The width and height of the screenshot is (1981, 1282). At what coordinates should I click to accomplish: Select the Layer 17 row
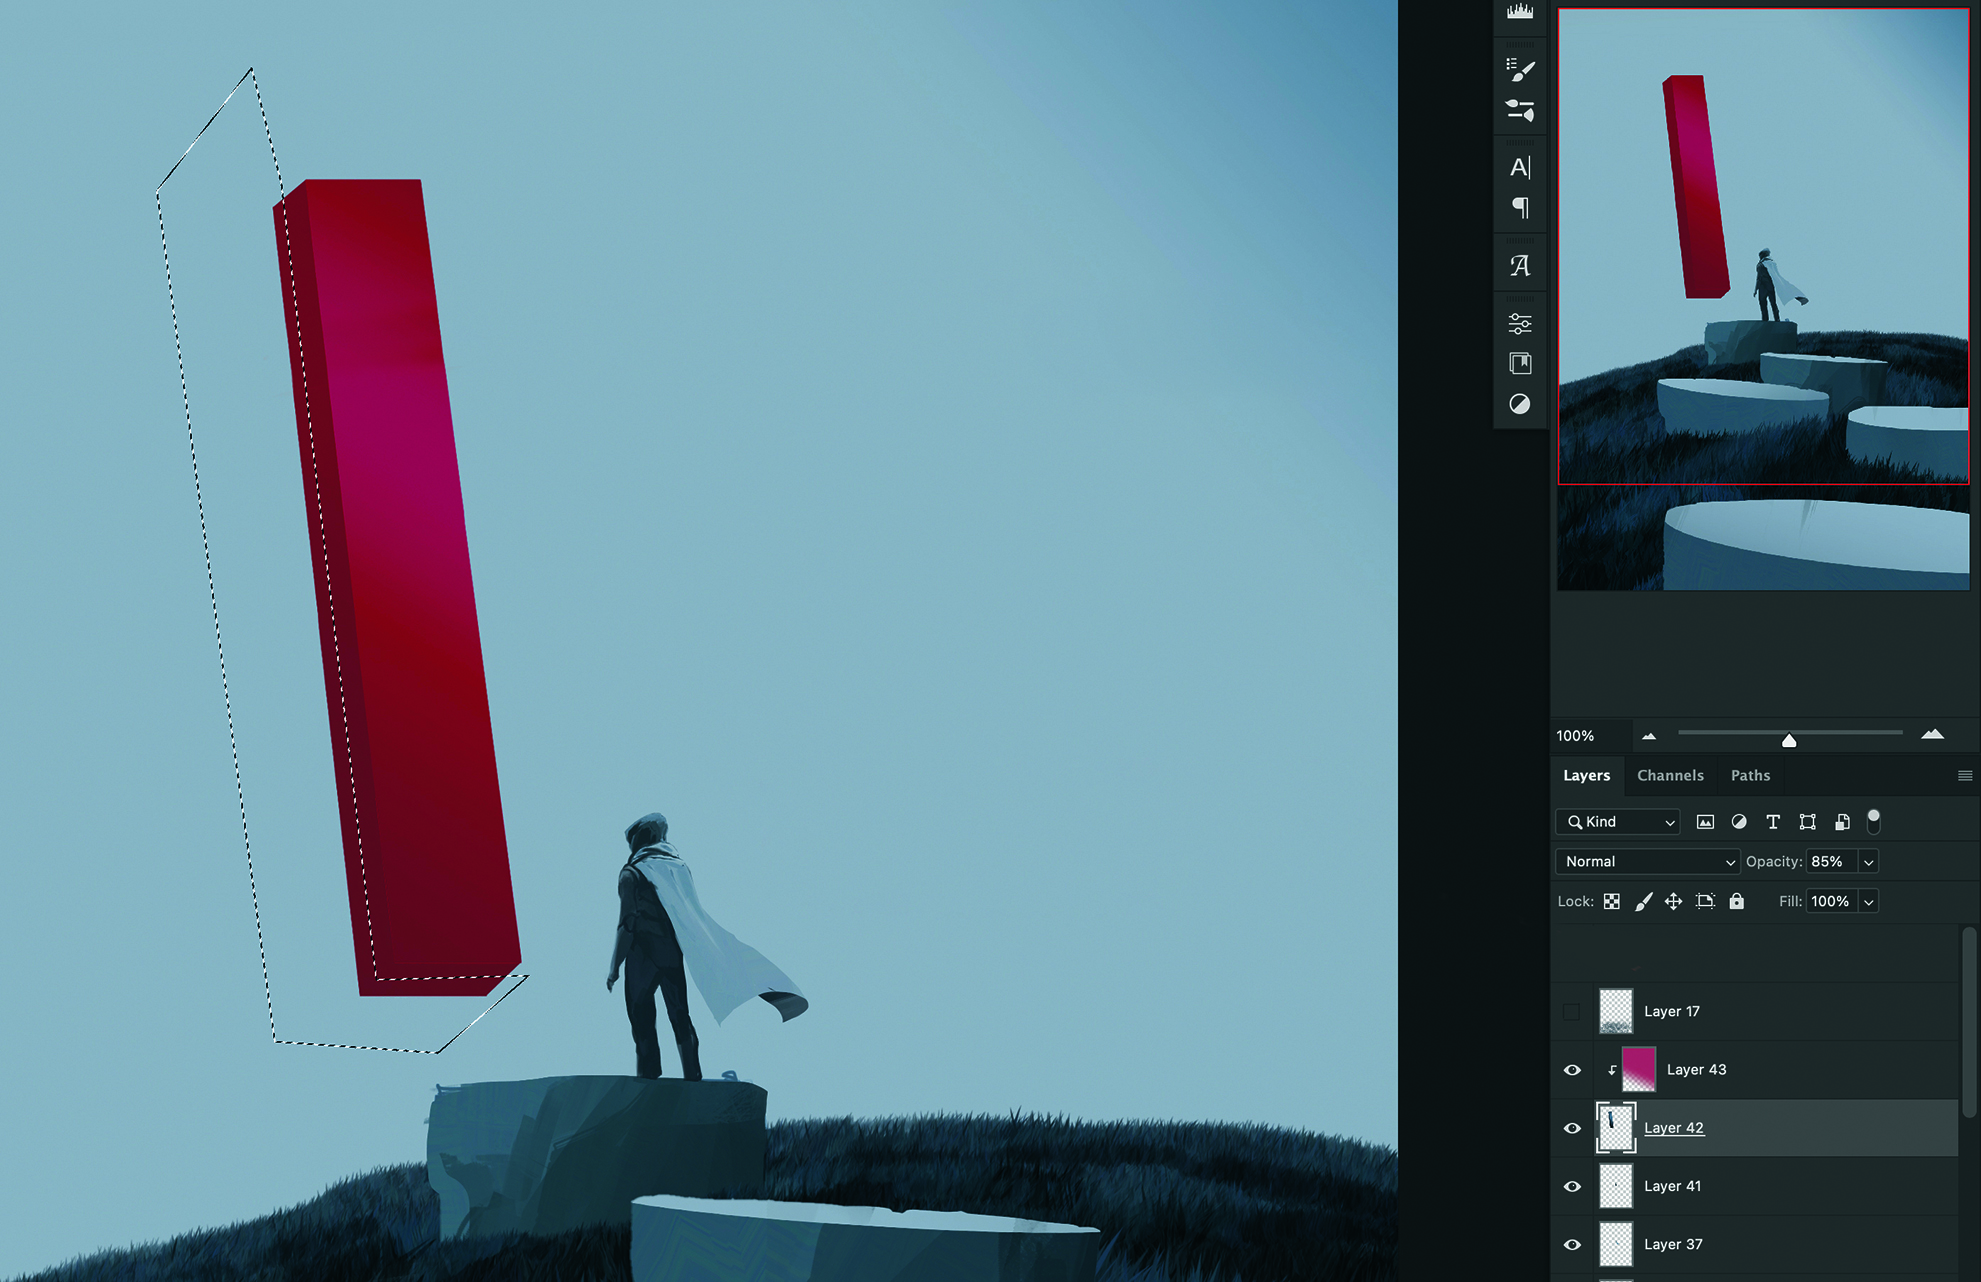pyautogui.click(x=1755, y=1012)
